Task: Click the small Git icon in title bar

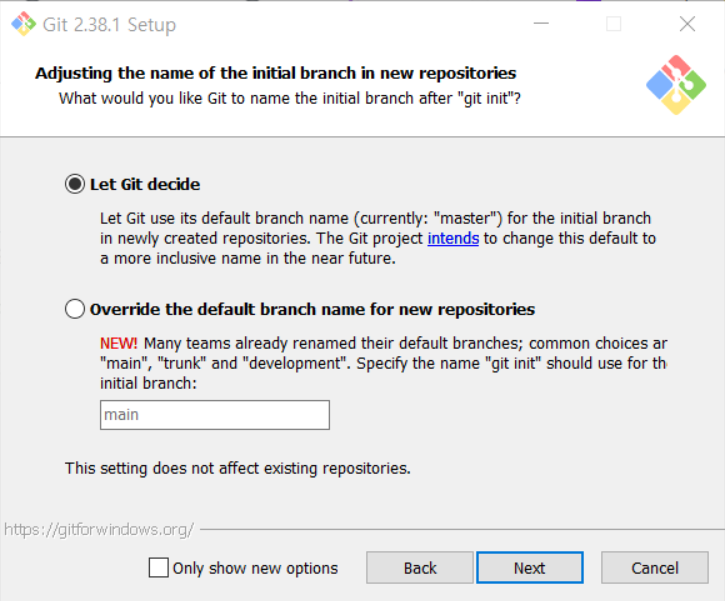Action: (23, 24)
